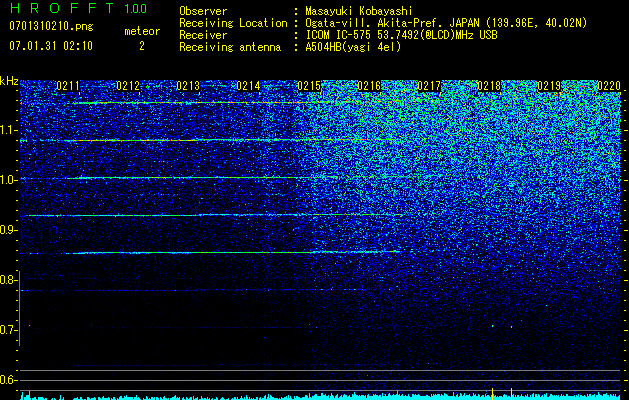Click the 0.9 kHz axis label
The image size is (629, 400).
(8, 230)
